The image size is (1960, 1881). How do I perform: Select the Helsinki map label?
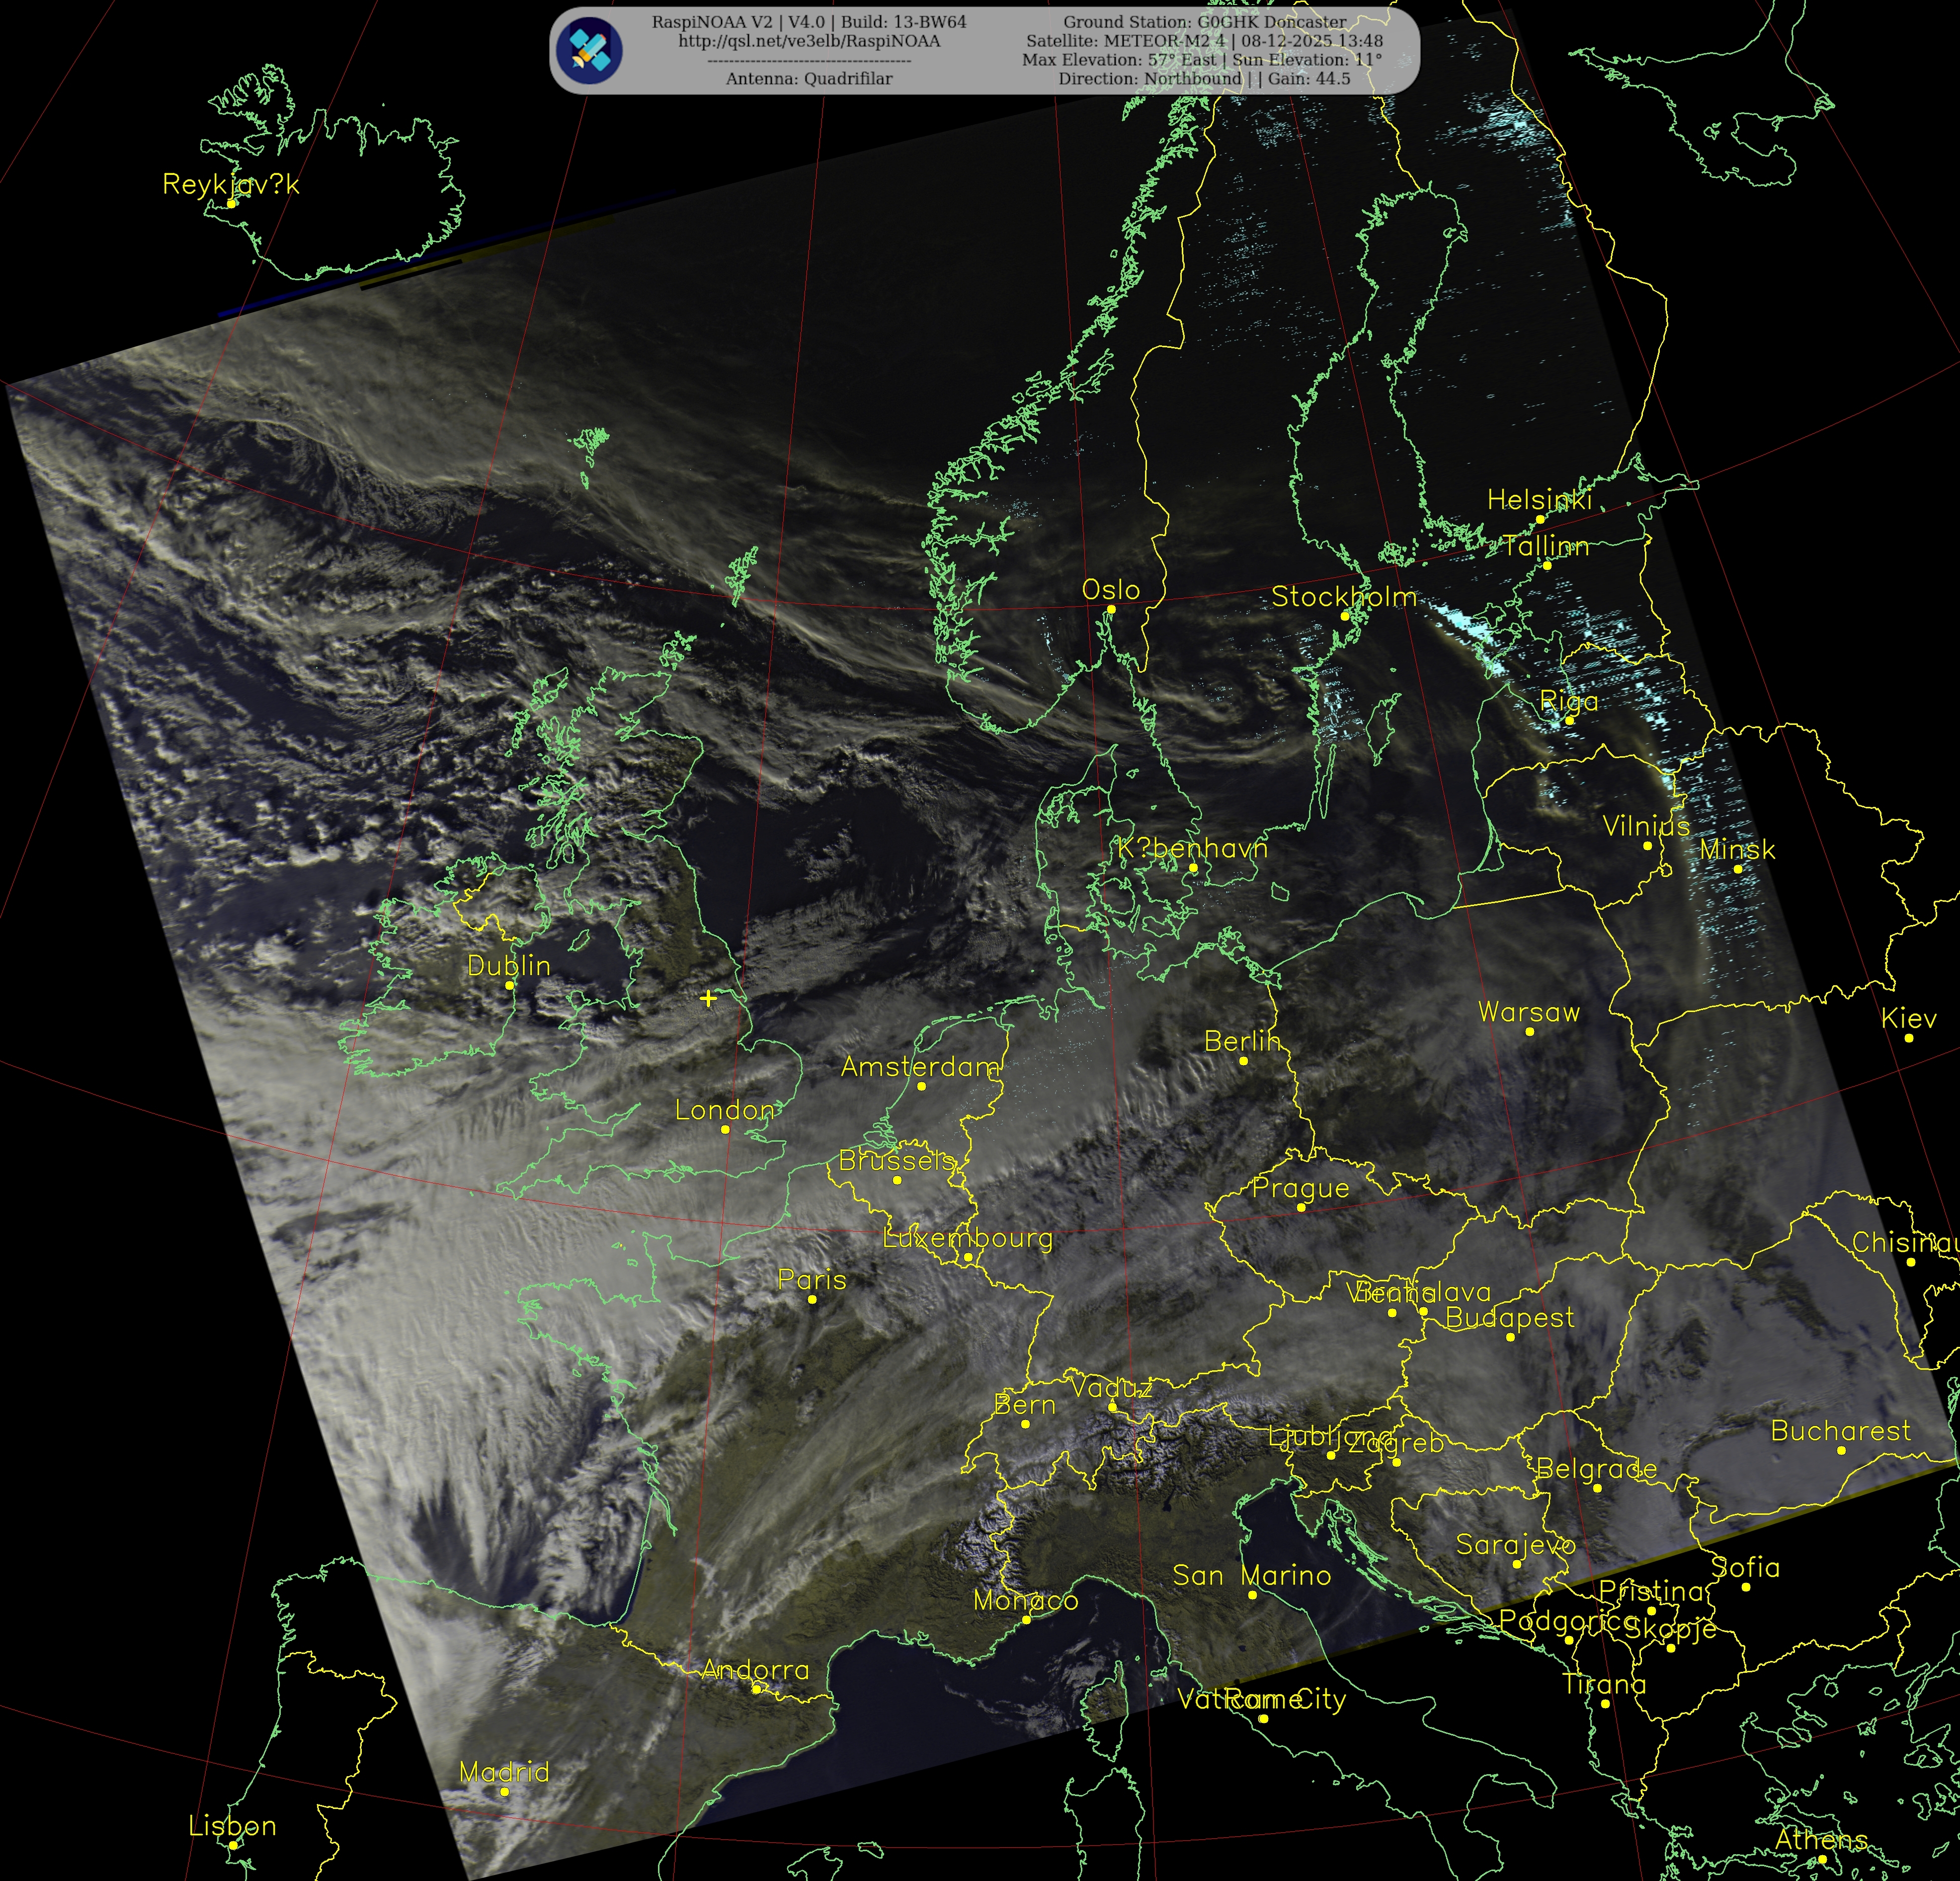point(1539,500)
